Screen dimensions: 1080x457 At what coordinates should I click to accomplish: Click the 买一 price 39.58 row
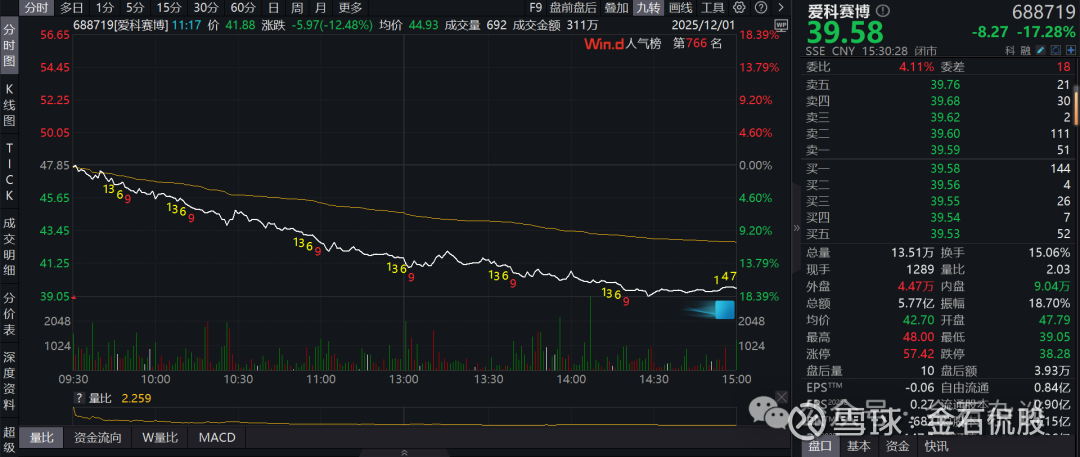pyautogui.click(x=939, y=168)
